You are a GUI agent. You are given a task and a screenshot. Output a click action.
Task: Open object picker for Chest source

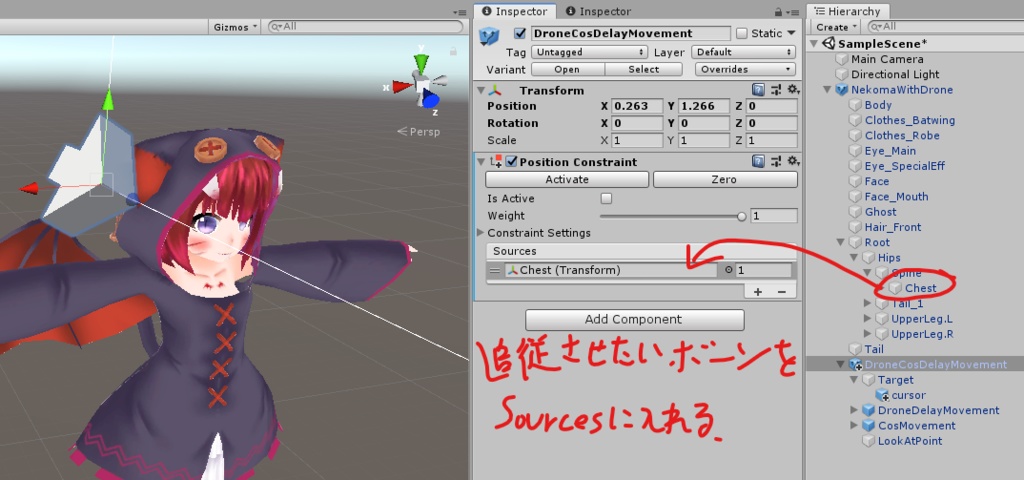tap(729, 270)
